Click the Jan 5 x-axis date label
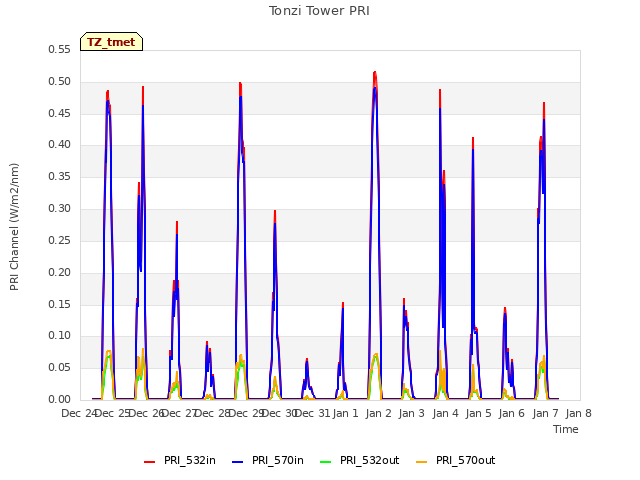Screen dimensions: 640x480 click(x=478, y=413)
